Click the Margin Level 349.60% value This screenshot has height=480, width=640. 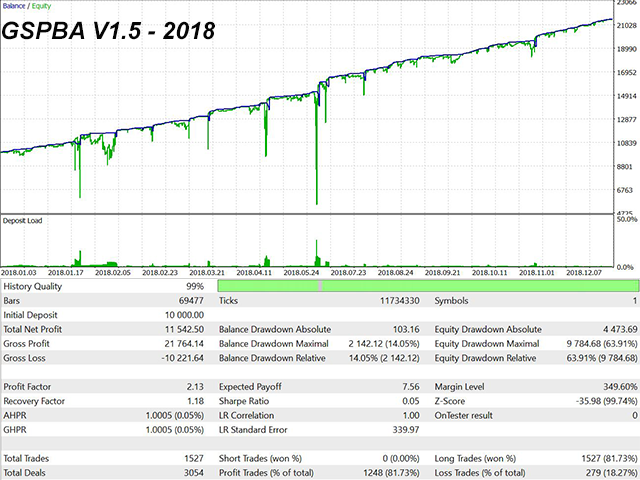point(606,386)
